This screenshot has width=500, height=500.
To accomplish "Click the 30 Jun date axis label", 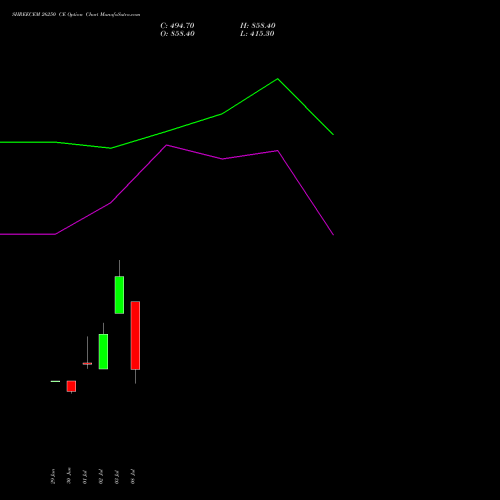I will pos(69,476).
